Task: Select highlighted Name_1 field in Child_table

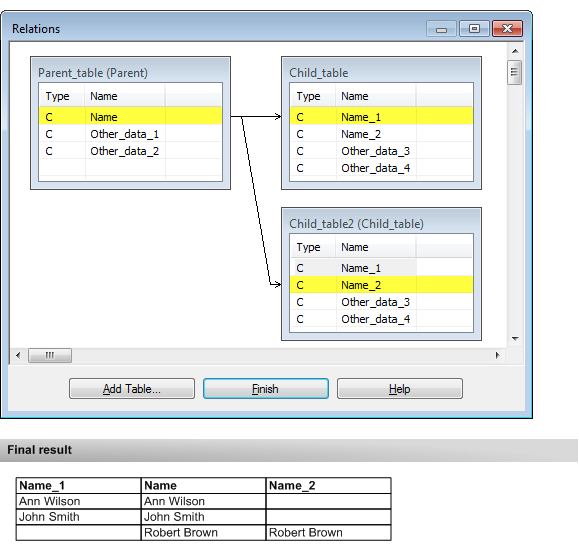Action: click(x=381, y=117)
